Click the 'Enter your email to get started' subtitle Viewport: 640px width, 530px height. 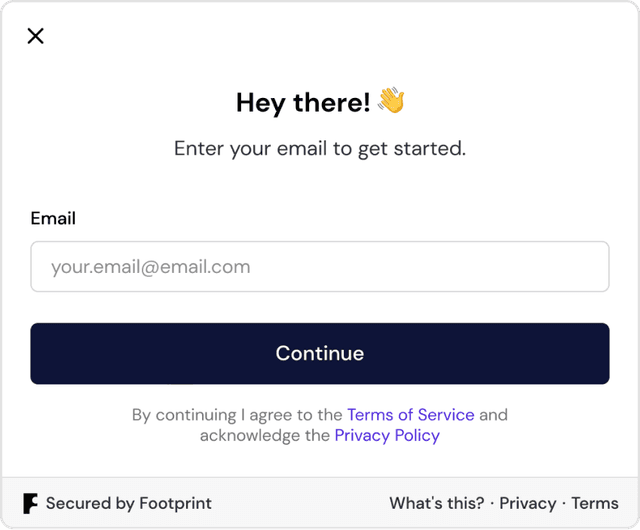320,148
